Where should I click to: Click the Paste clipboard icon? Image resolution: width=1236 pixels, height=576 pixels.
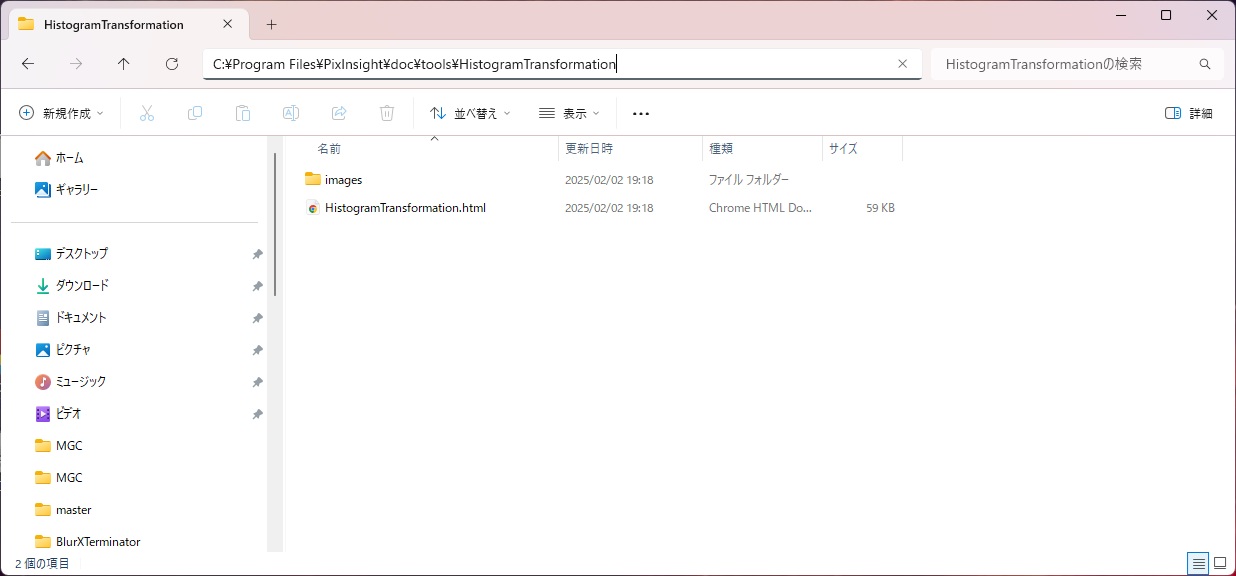click(243, 113)
